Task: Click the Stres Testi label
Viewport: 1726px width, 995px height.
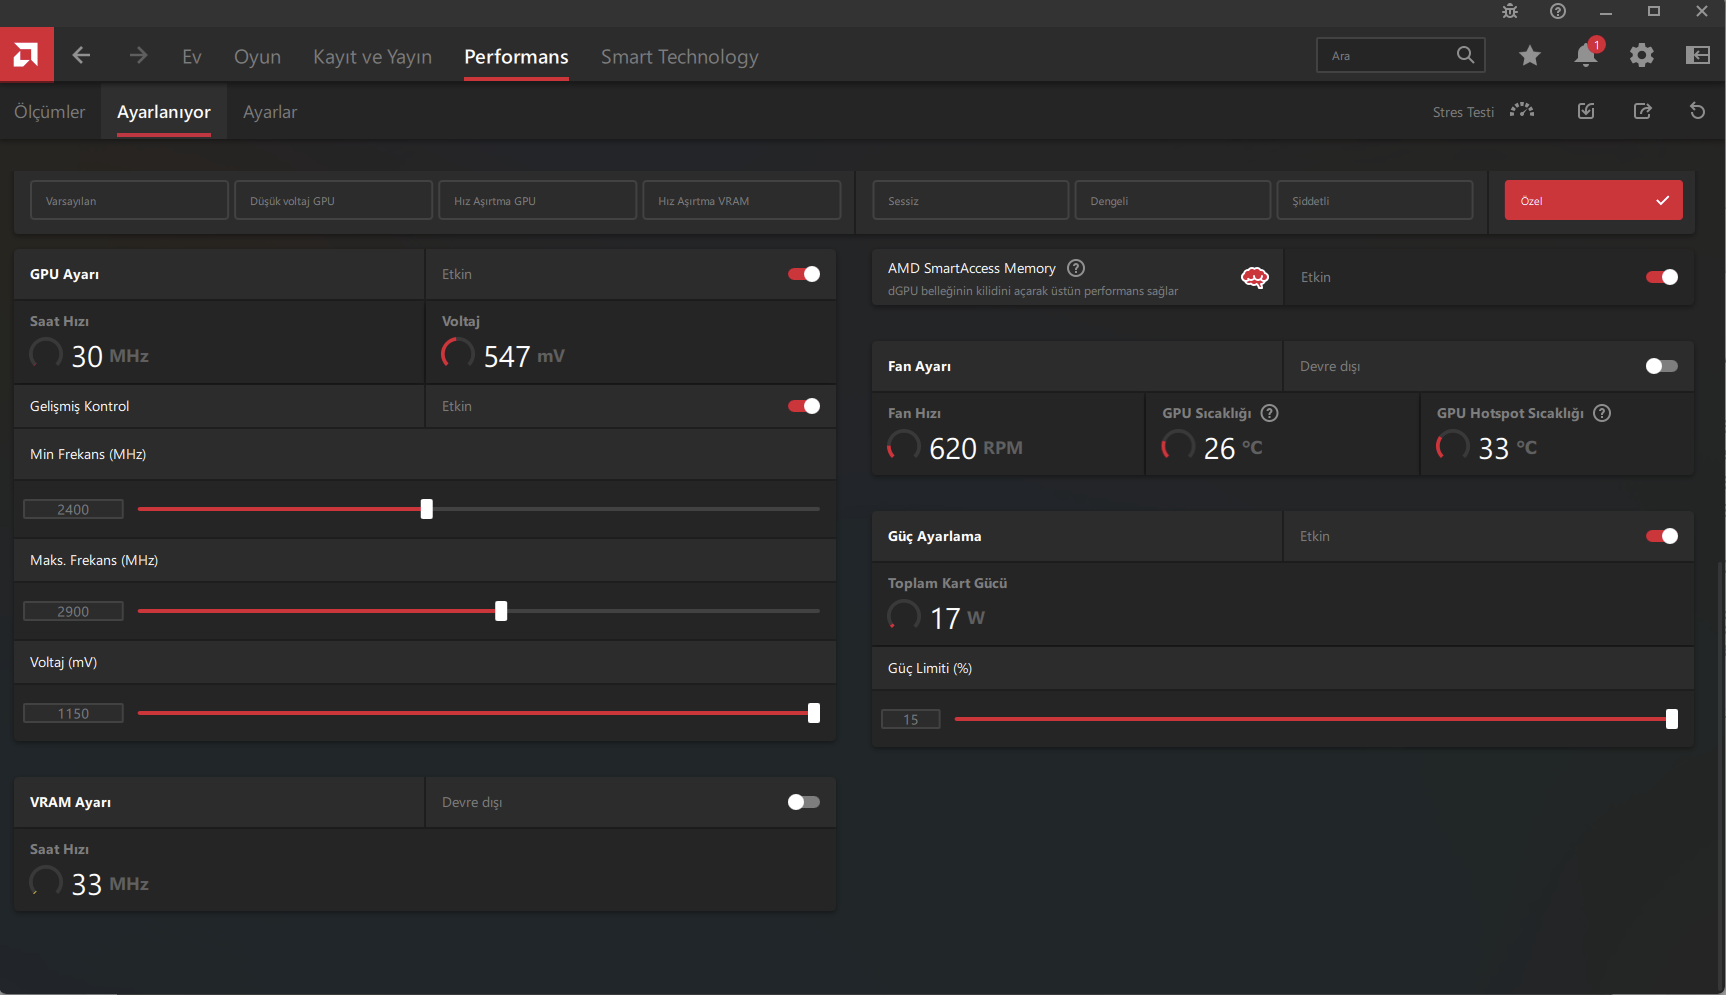Action: 1463,112
